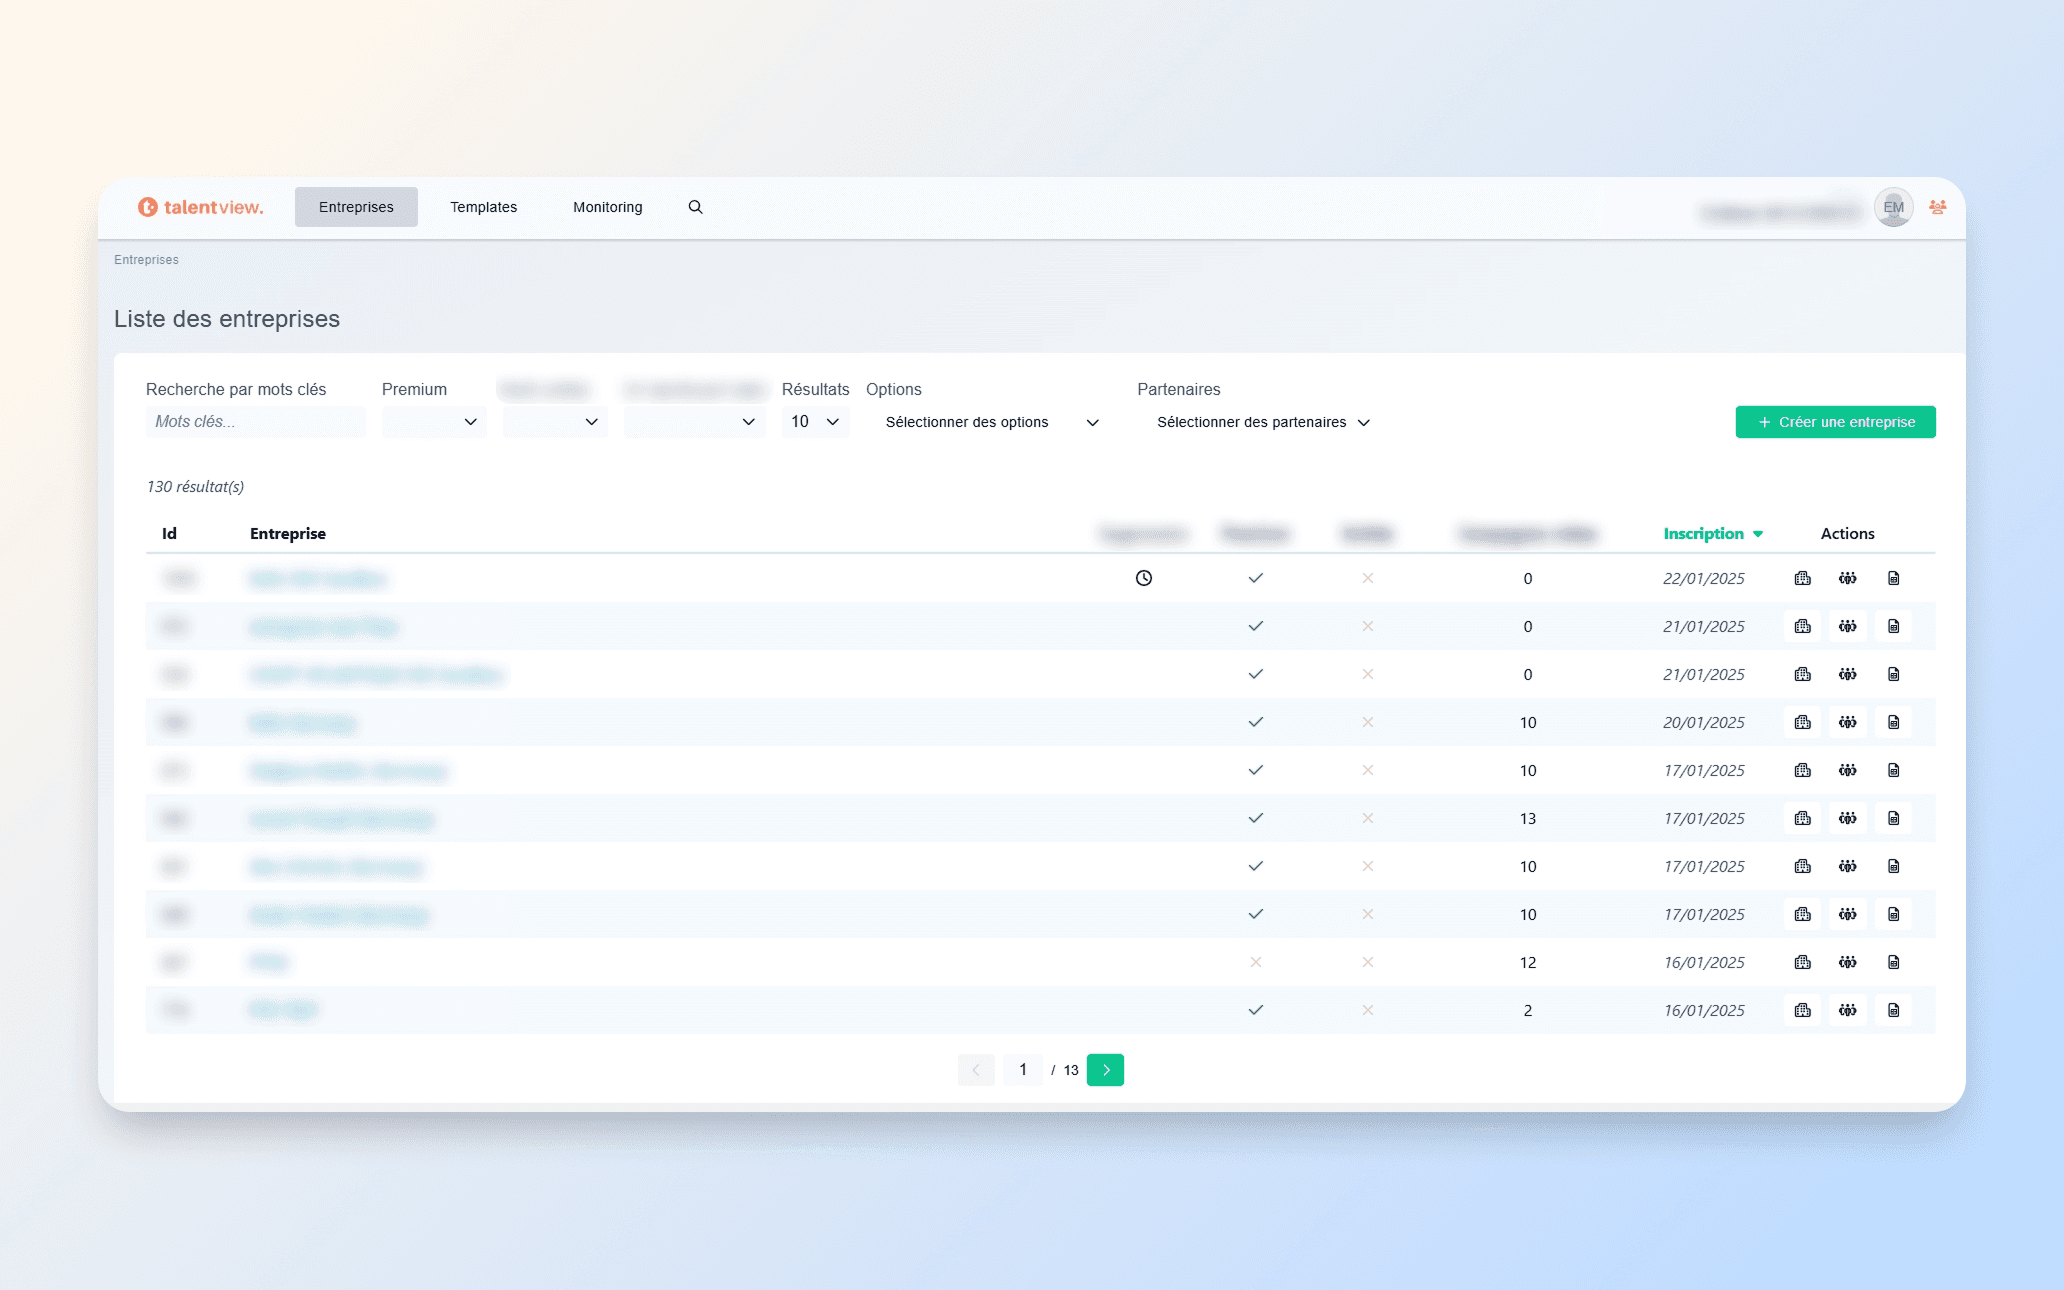Click building icon in the 22/01/2025 row
Image resolution: width=2064 pixels, height=1290 pixels.
1802,578
